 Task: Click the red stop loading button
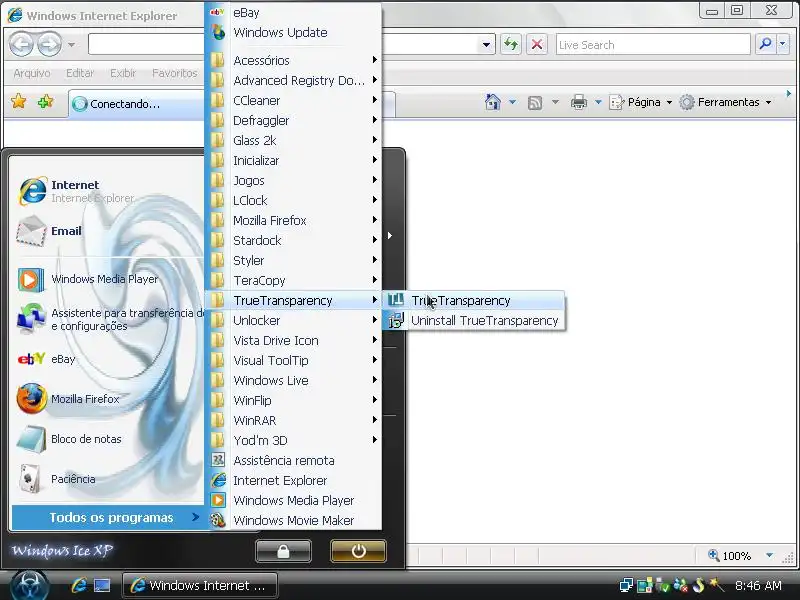click(x=537, y=44)
